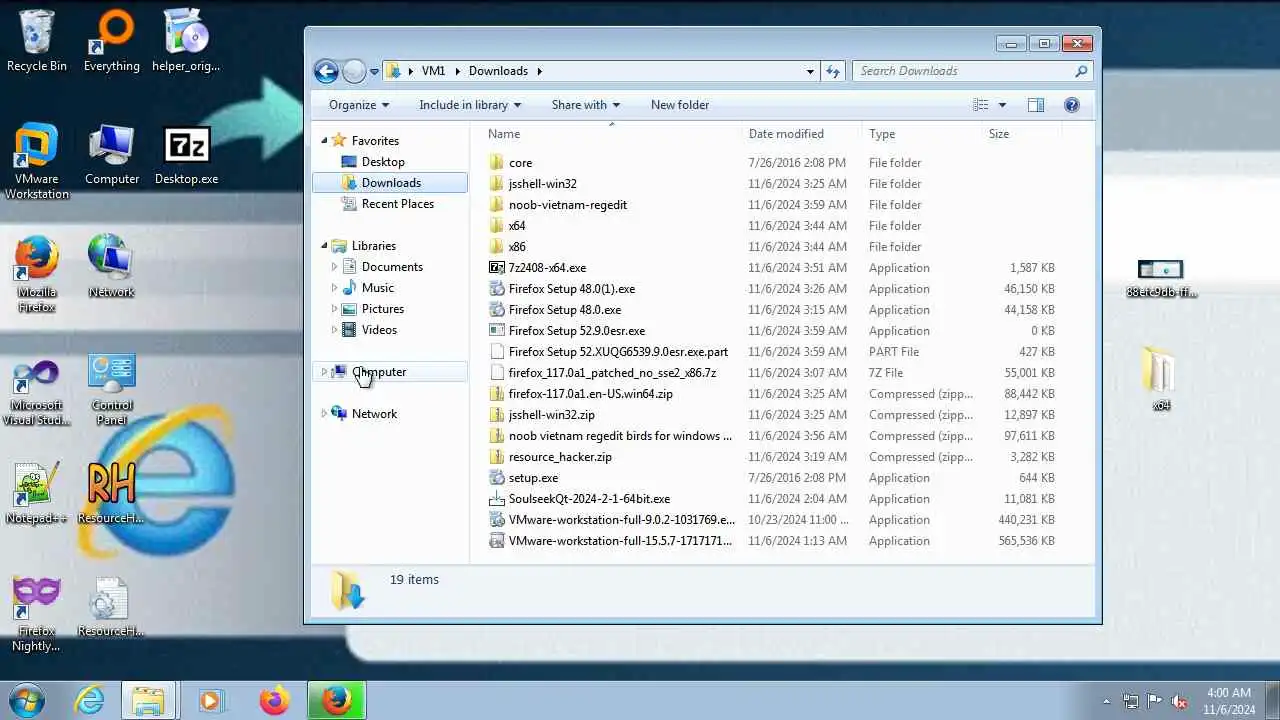Select the Videos library in the sidebar
The width and height of the screenshot is (1280, 720).
pyautogui.click(x=379, y=330)
